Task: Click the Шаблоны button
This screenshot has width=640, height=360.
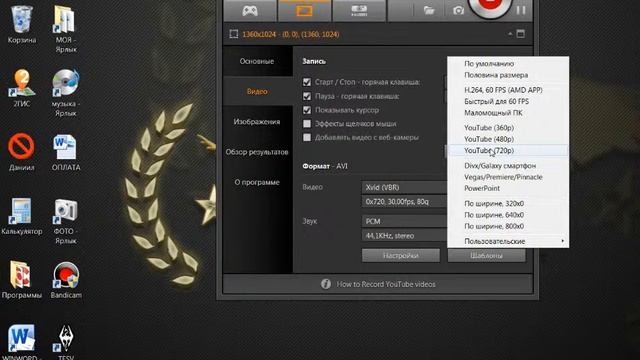Action: pos(487,256)
